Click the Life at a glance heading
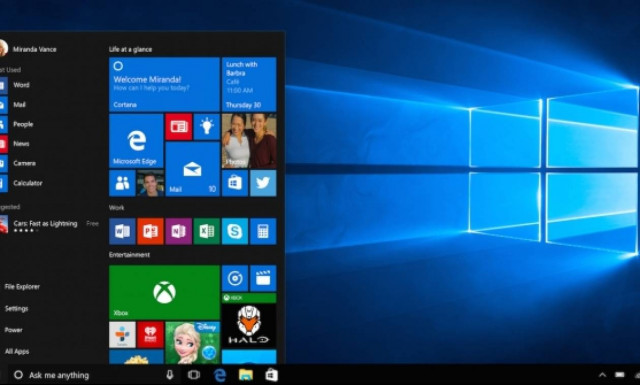The width and height of the screenshot is (640, 385). click(130, 49)
